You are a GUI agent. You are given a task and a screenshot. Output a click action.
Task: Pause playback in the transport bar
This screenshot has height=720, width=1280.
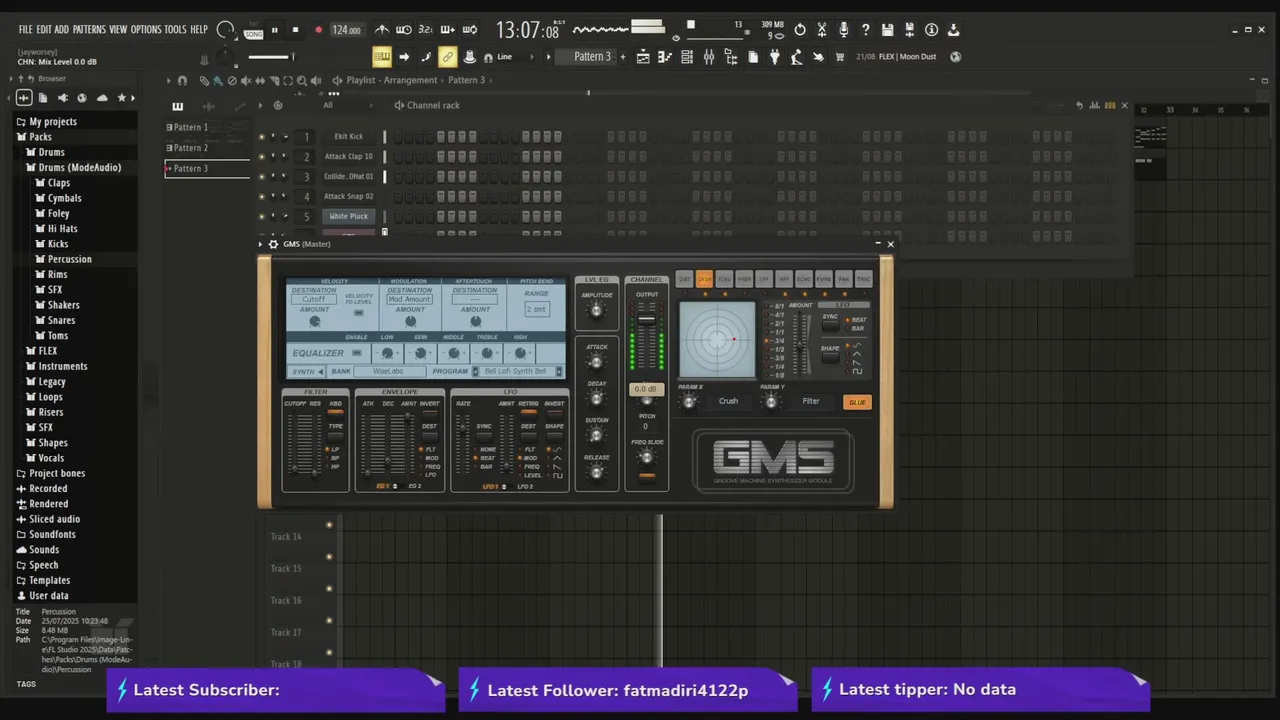(x=274, y=30)
